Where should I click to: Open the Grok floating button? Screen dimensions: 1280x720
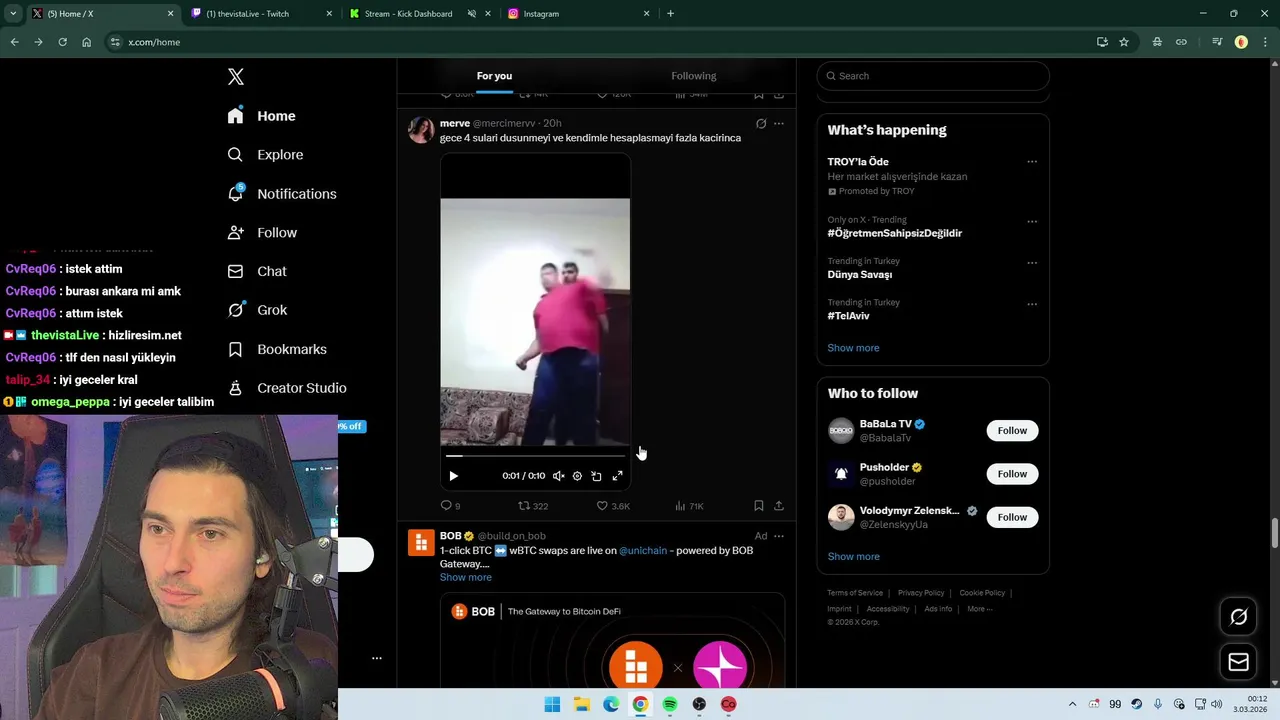pyautogui.click(x=1238, y=617)
